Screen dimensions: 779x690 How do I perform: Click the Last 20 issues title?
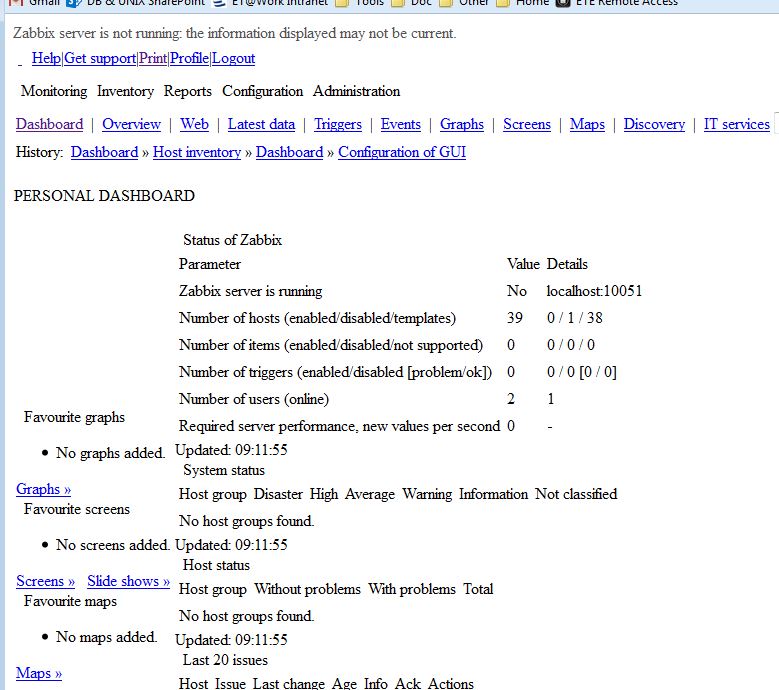[225, 660]
